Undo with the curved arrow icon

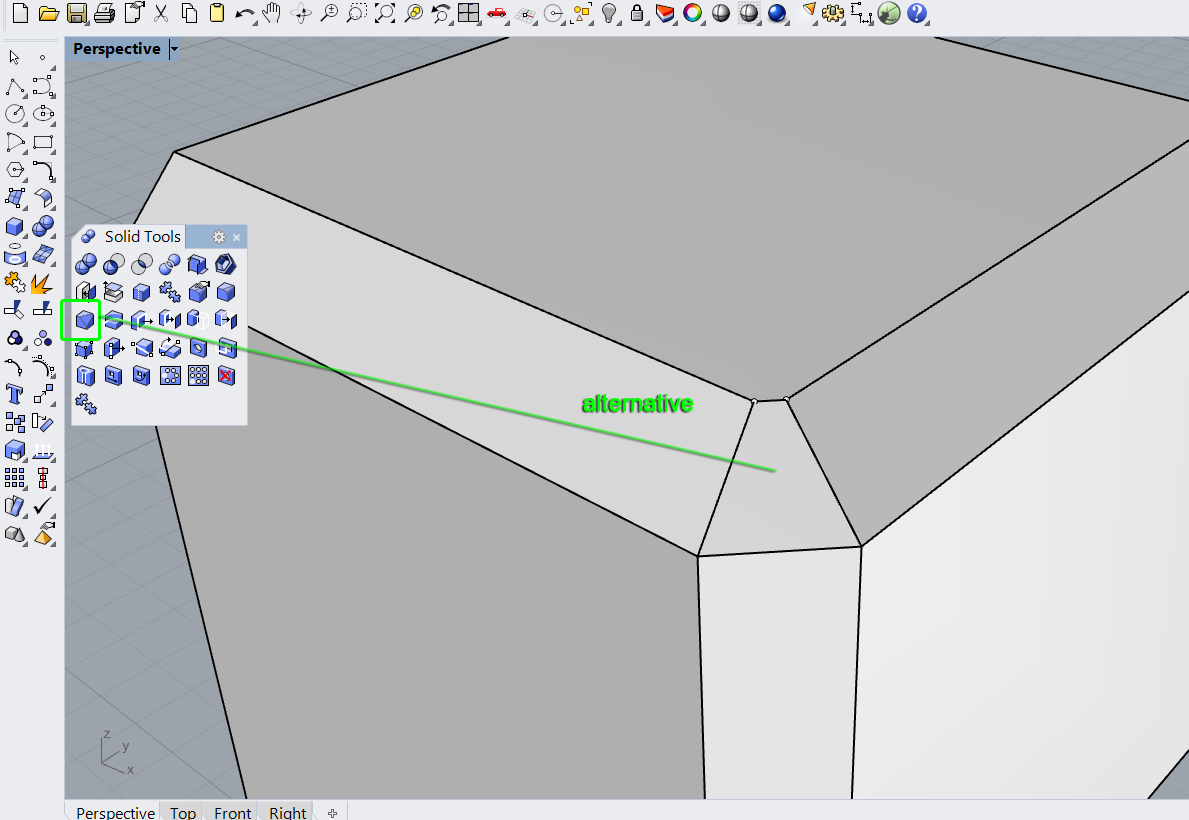click(x=244, y=14)
